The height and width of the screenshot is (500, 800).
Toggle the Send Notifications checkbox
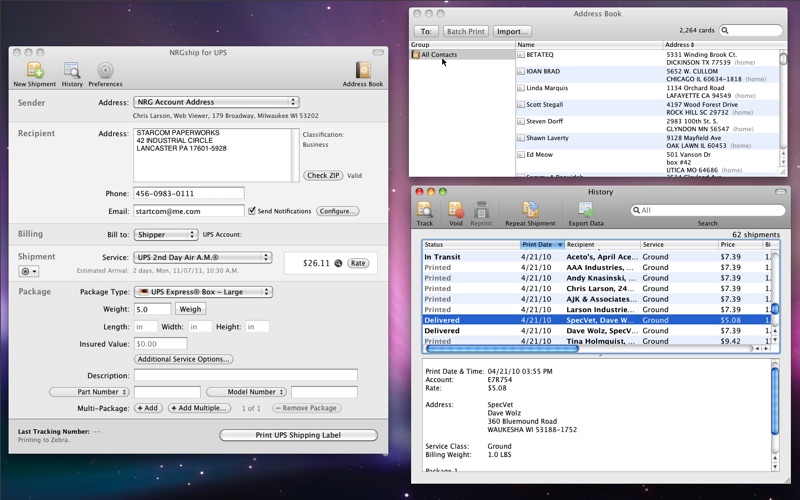click(x=252, y=210)
